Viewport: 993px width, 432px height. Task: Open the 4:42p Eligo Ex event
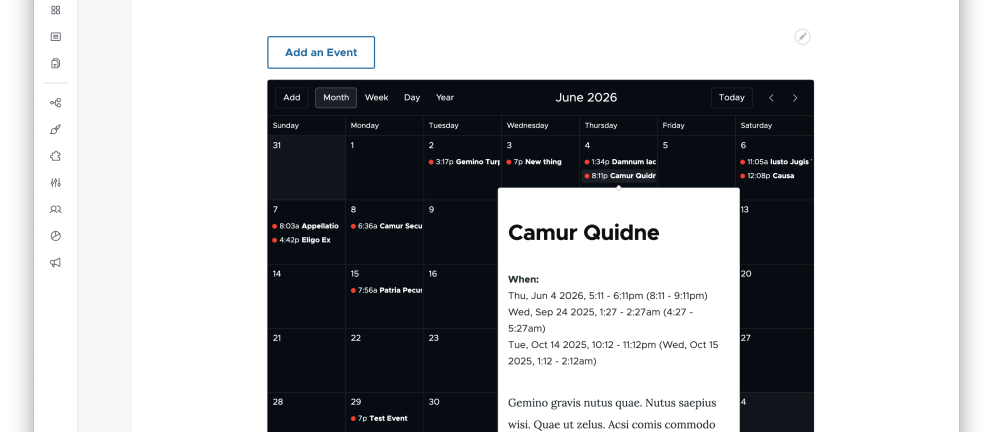(302, 240)
